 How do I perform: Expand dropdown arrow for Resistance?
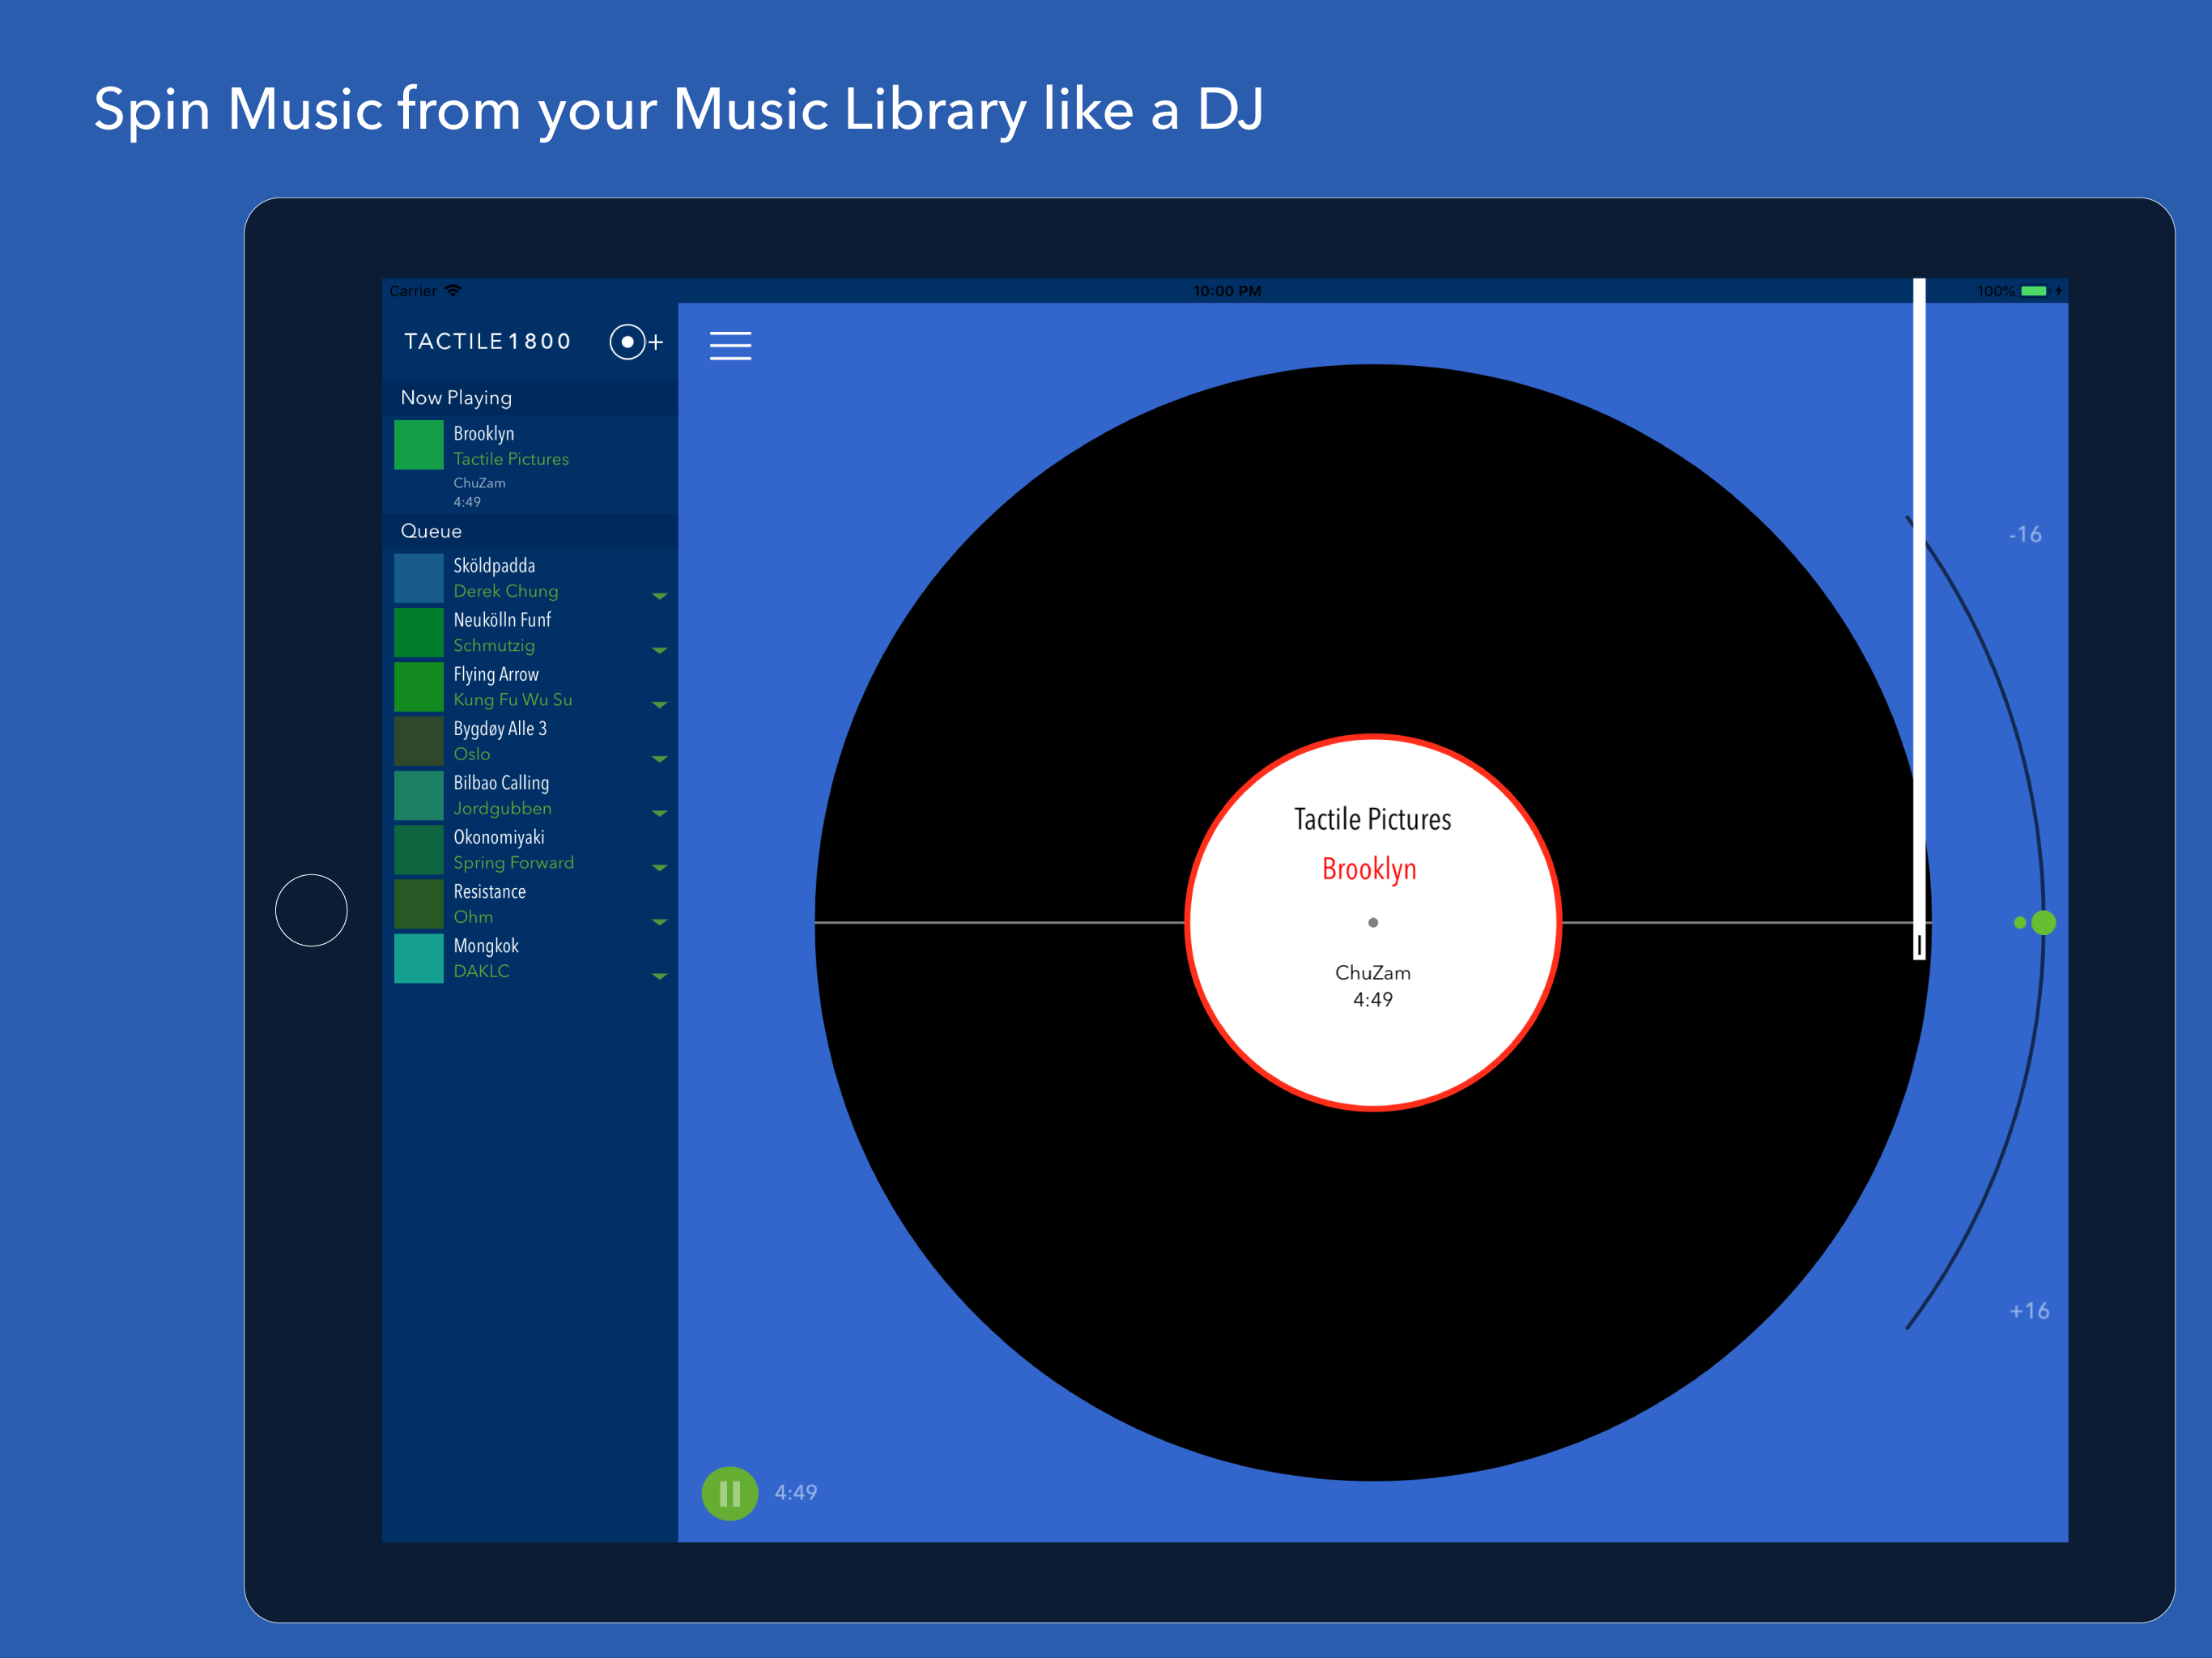pyautogui.click(x=659, y=921)
